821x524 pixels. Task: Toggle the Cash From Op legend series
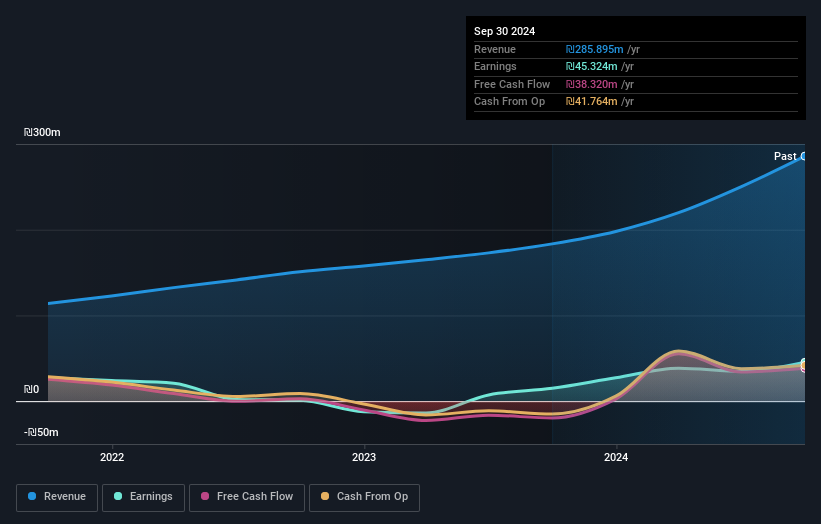(x=364, y=497)
